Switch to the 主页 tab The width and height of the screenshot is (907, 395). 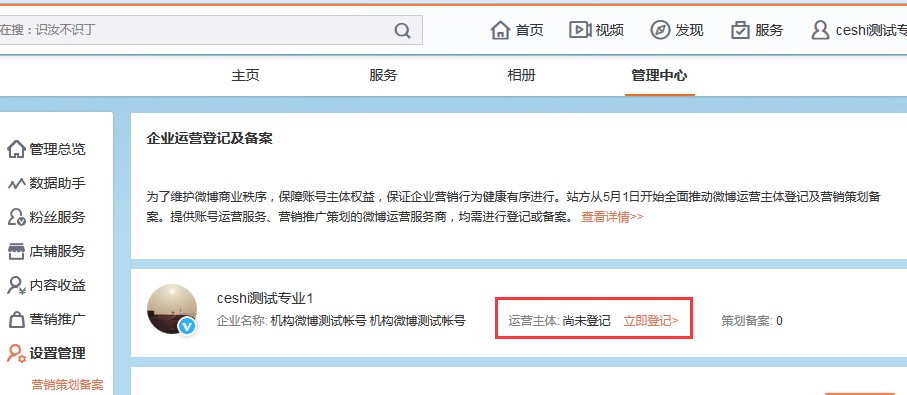tap(245, 75)
